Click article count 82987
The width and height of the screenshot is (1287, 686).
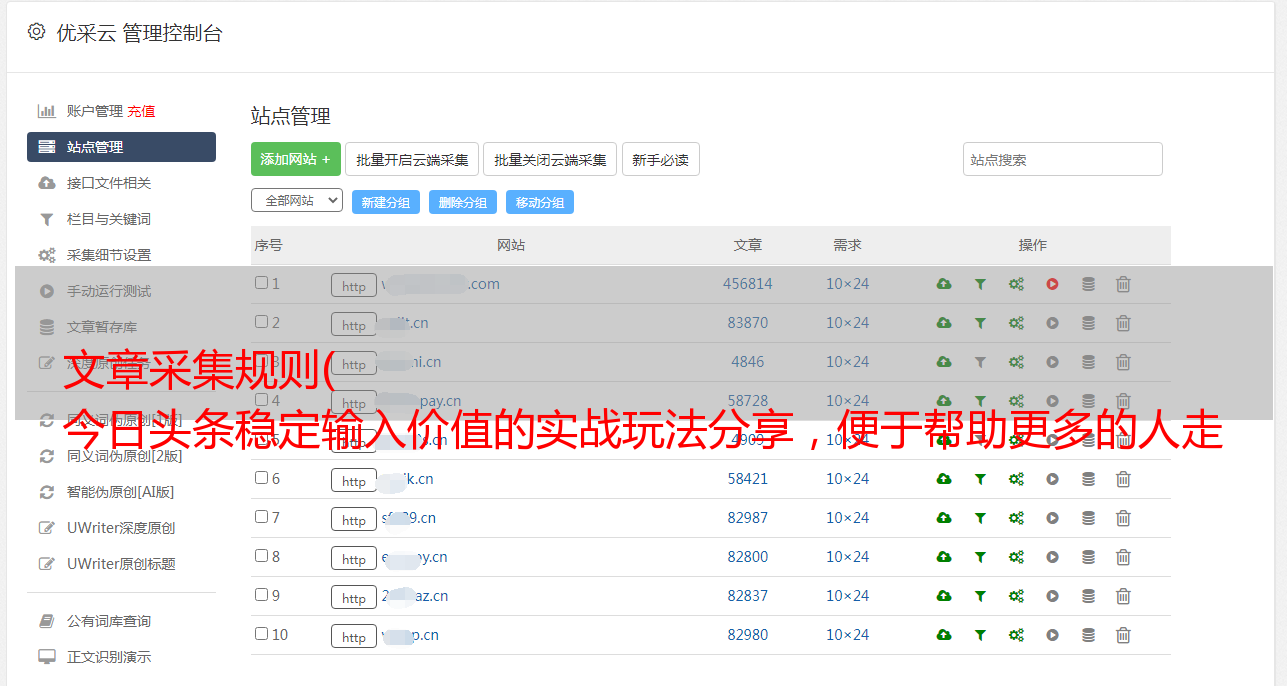point(748,518)
